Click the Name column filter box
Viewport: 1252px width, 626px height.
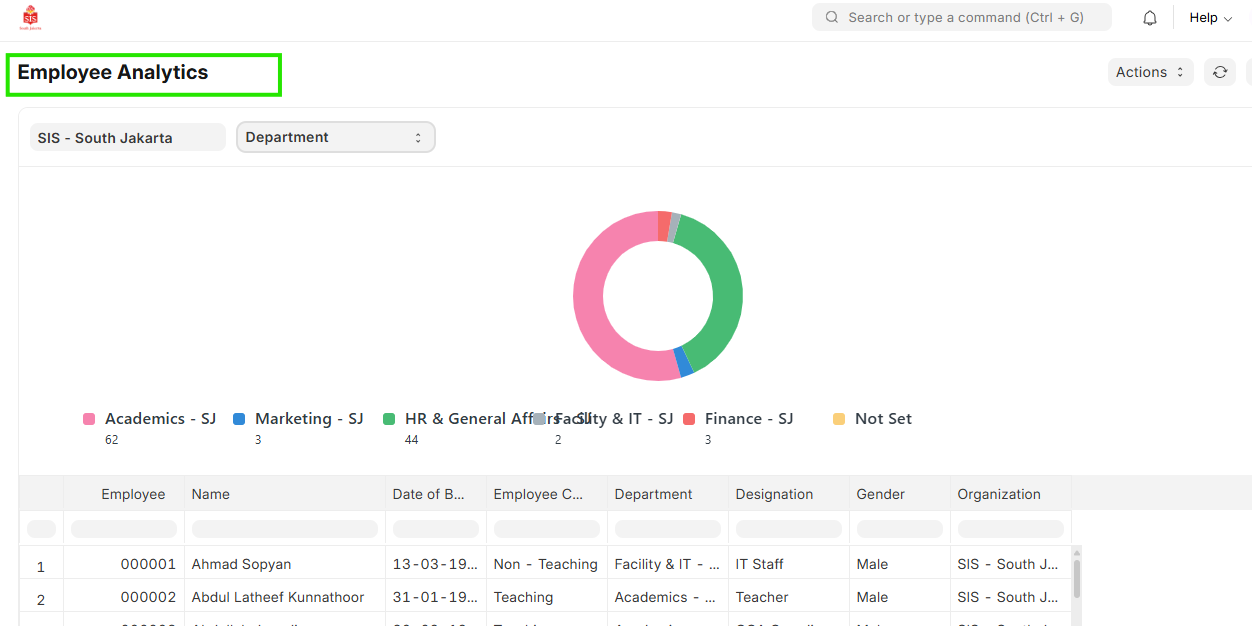[285, 529]
